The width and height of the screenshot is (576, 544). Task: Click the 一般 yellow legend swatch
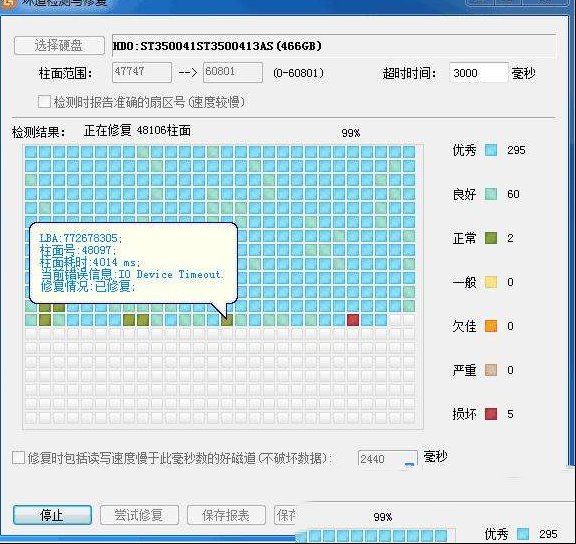[491, 282]
